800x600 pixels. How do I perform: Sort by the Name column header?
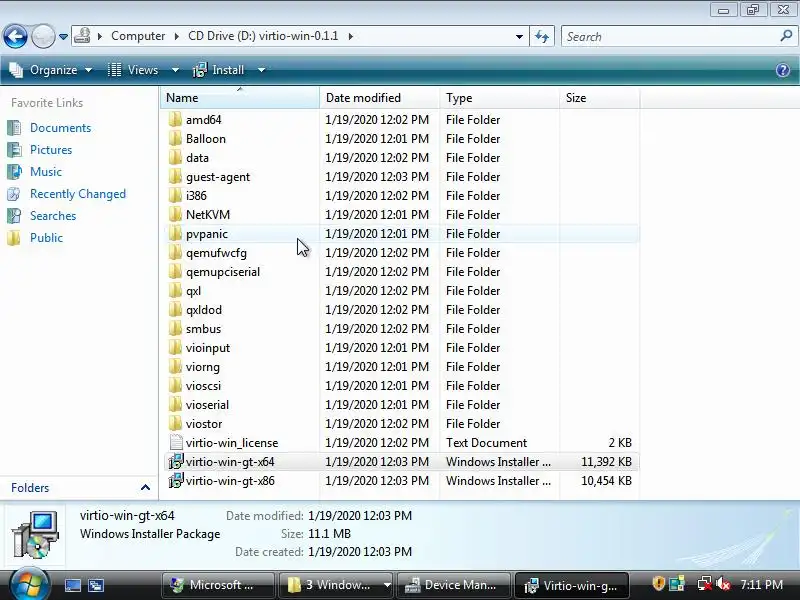(240, 97)
